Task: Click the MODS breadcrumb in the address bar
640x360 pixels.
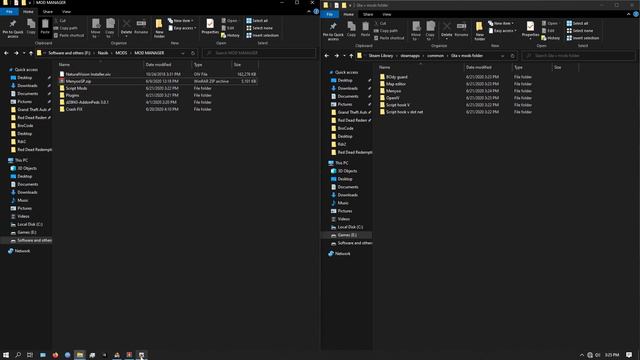Action: (x=121, y=53)
